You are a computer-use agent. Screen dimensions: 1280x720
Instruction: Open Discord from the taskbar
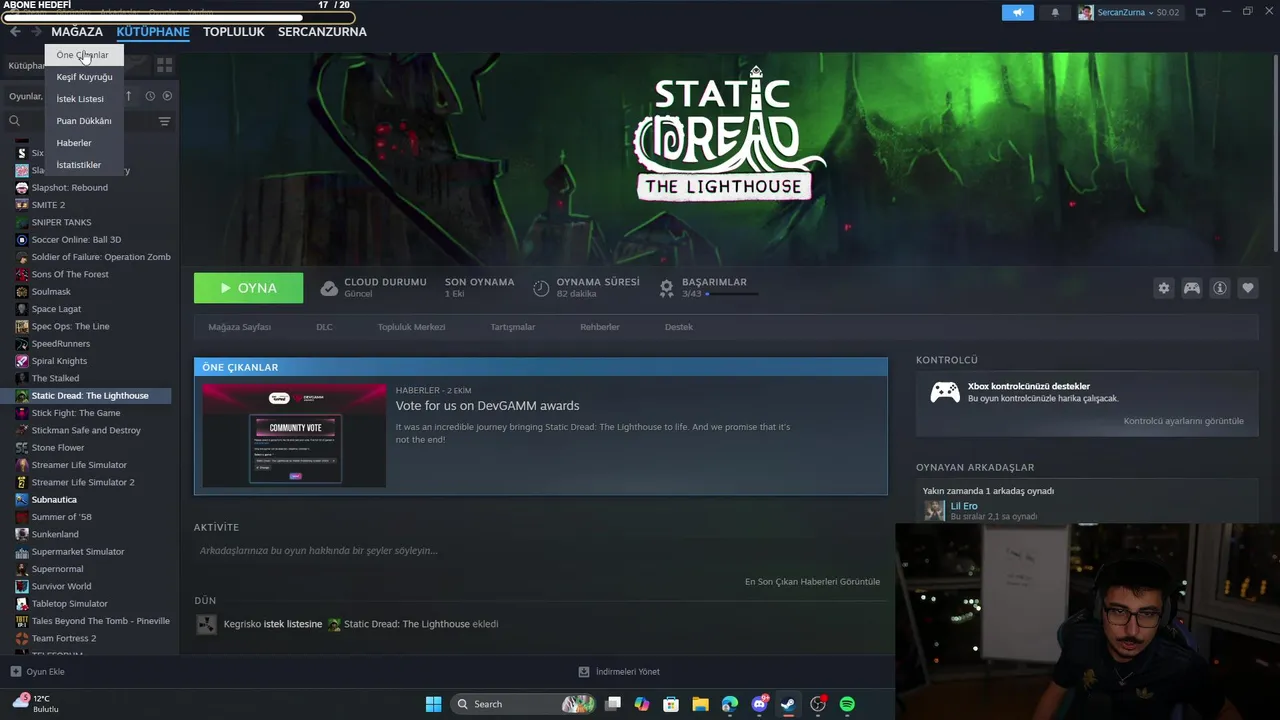point(759,704)
